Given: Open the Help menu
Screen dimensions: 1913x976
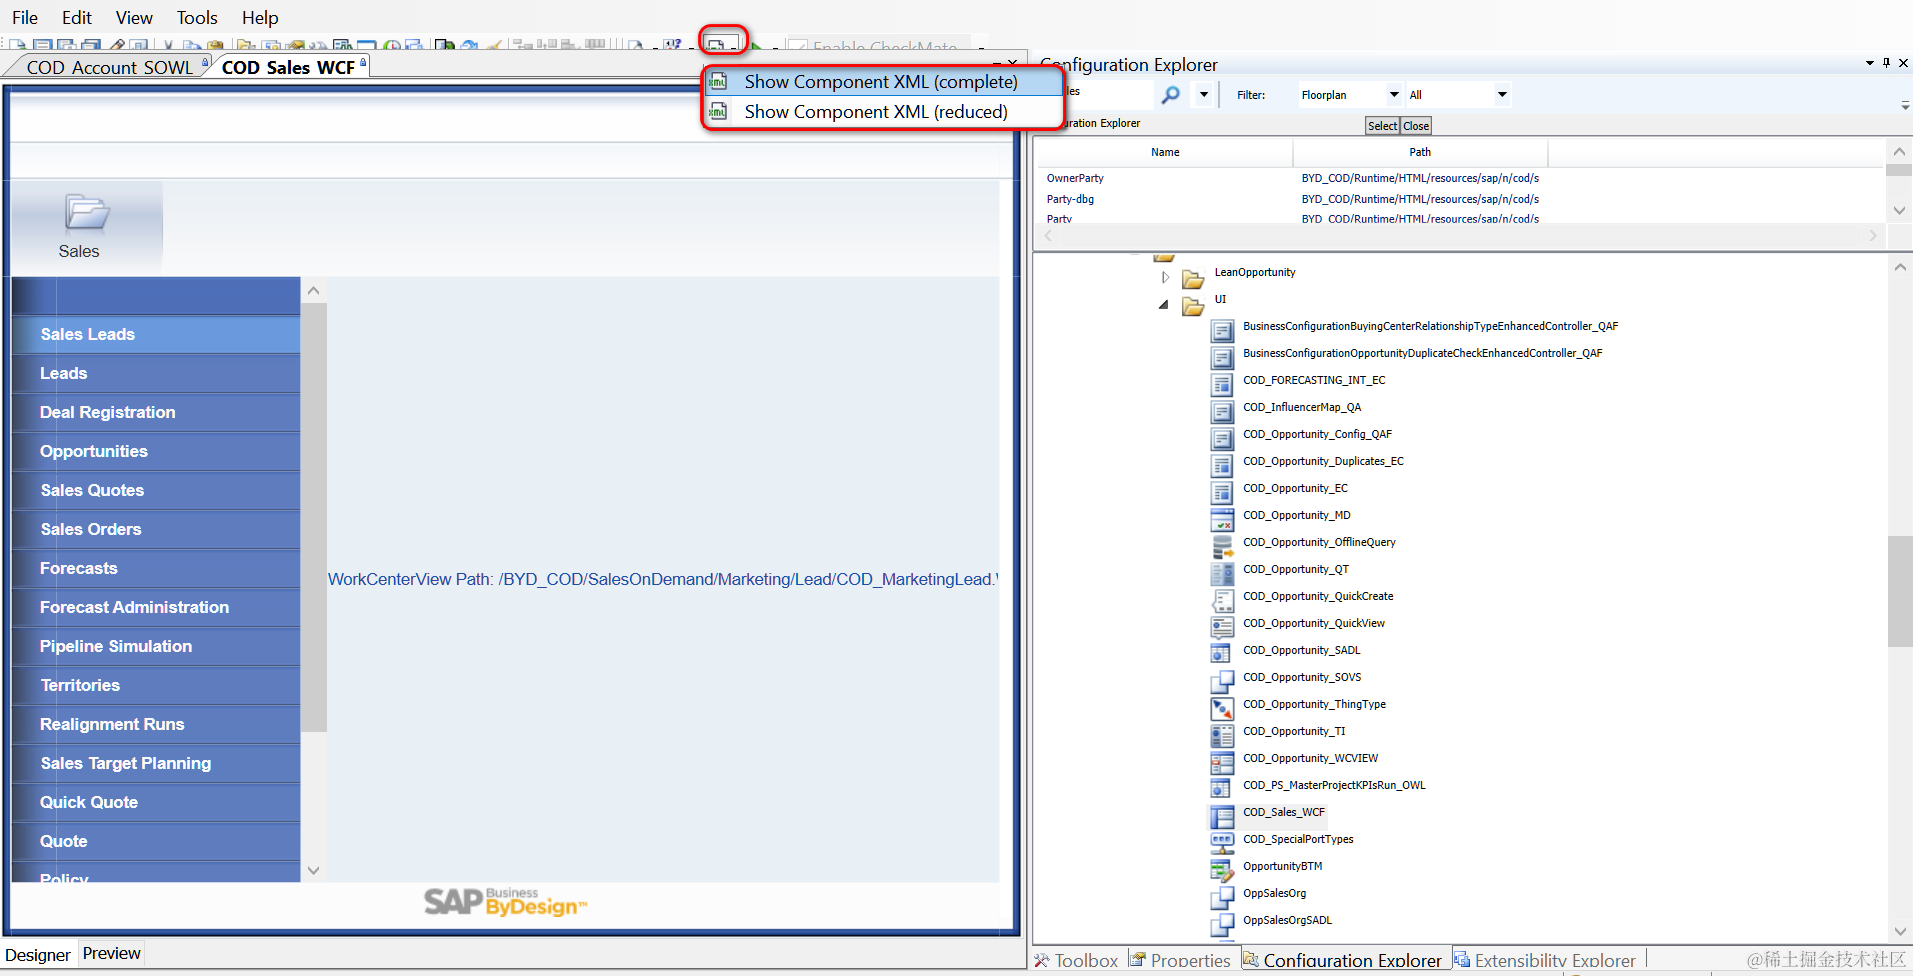Looking at the screenshot, I should coord(260,18).
